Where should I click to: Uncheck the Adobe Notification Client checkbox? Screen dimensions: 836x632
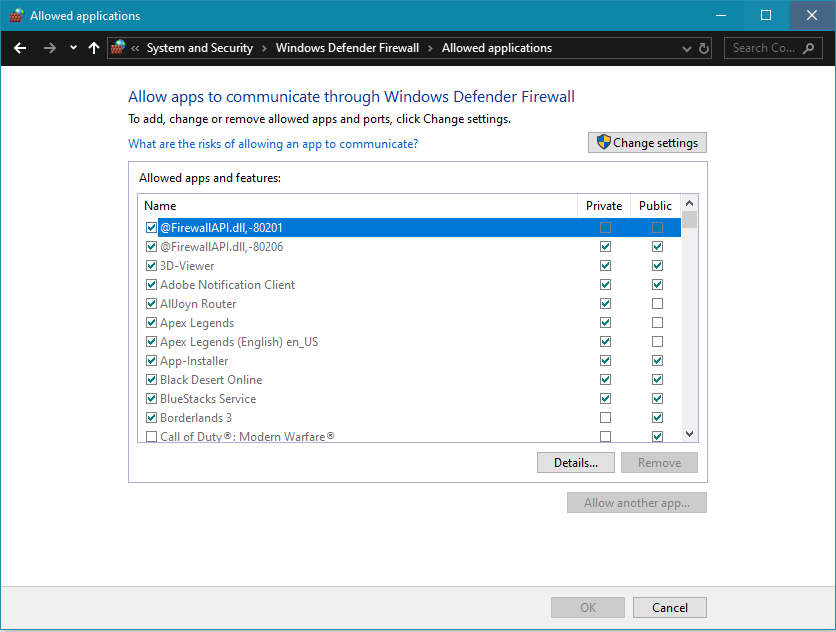tap(152, 285)
